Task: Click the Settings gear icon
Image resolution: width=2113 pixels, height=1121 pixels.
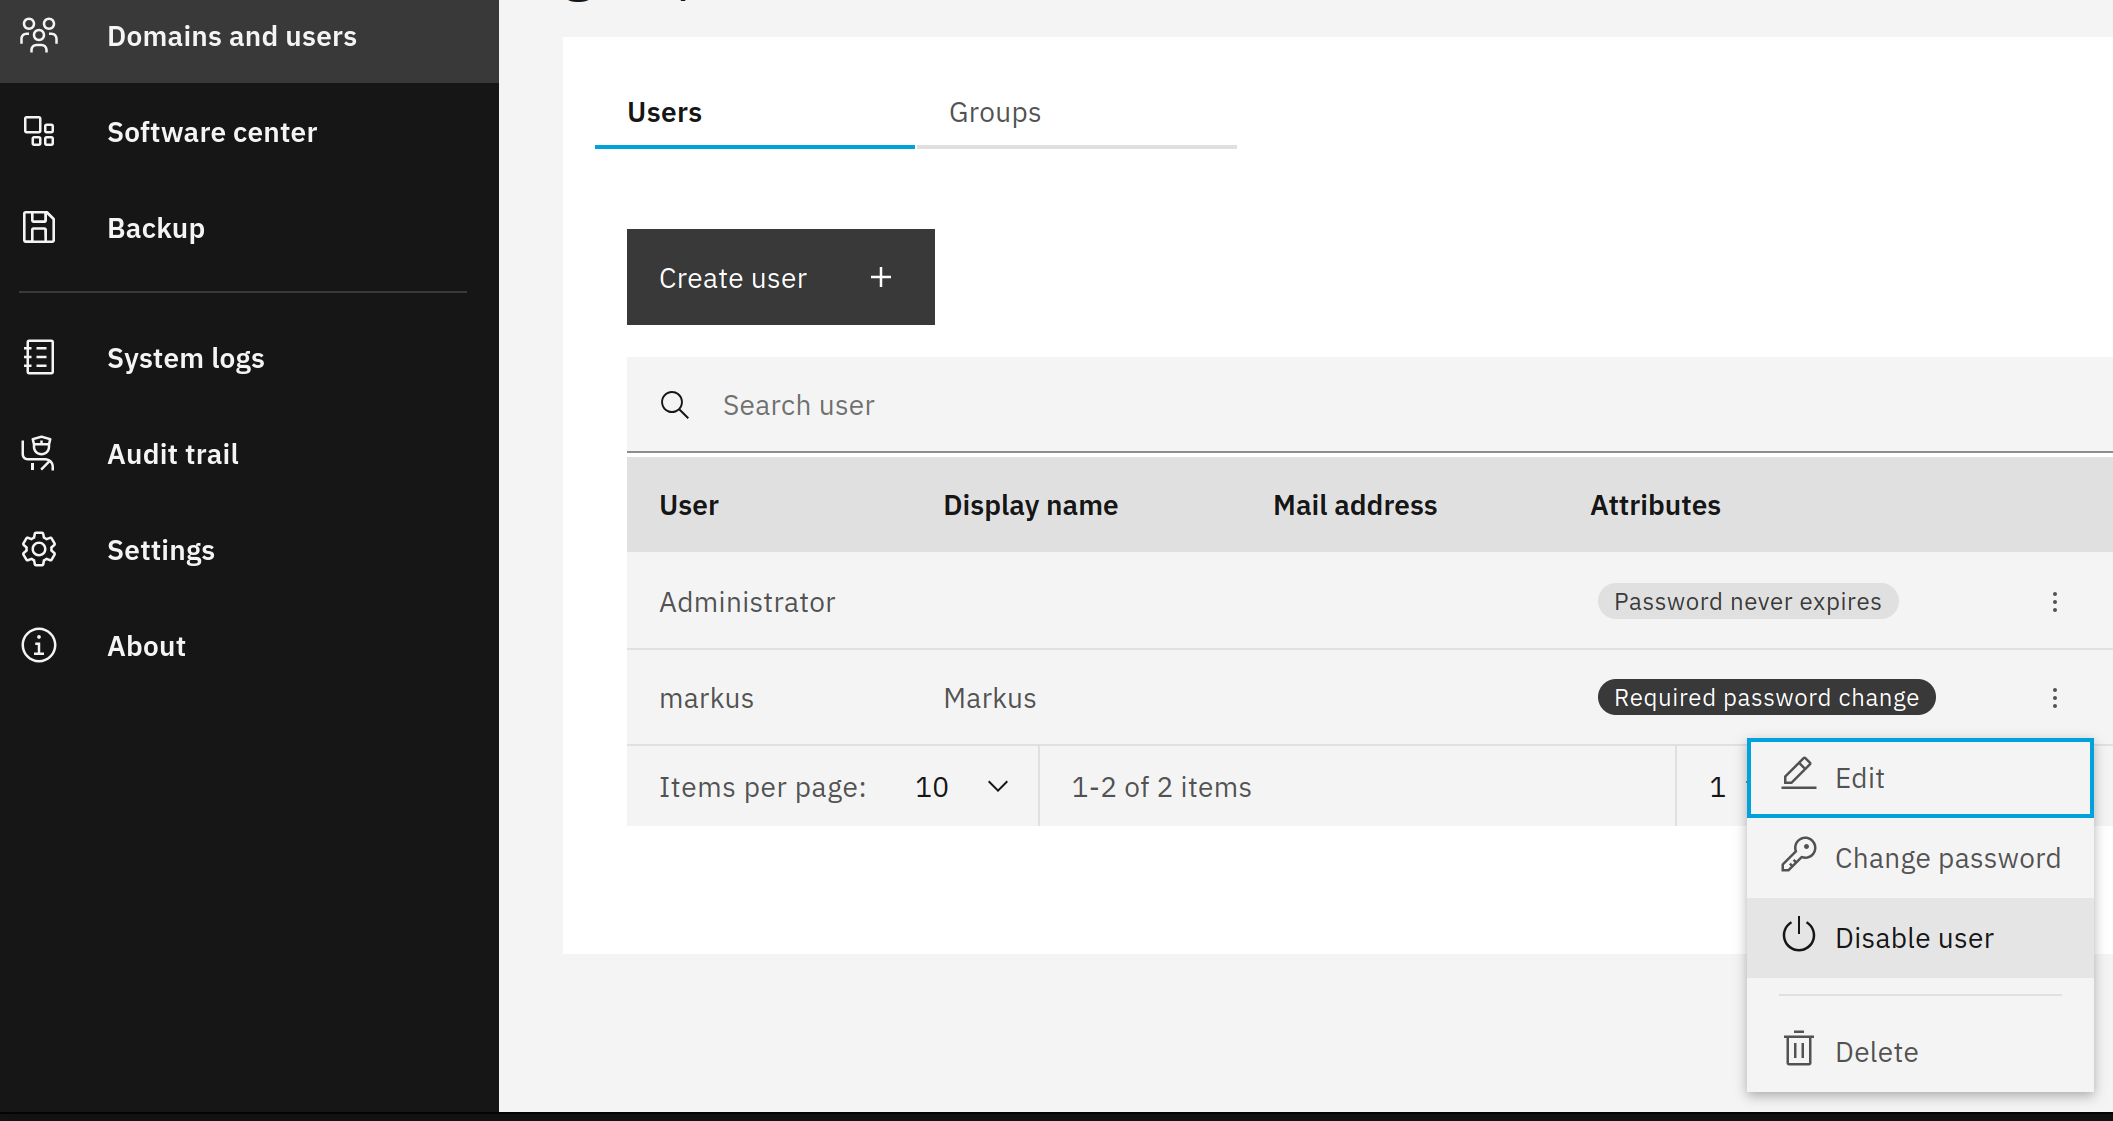Action: 39,550
